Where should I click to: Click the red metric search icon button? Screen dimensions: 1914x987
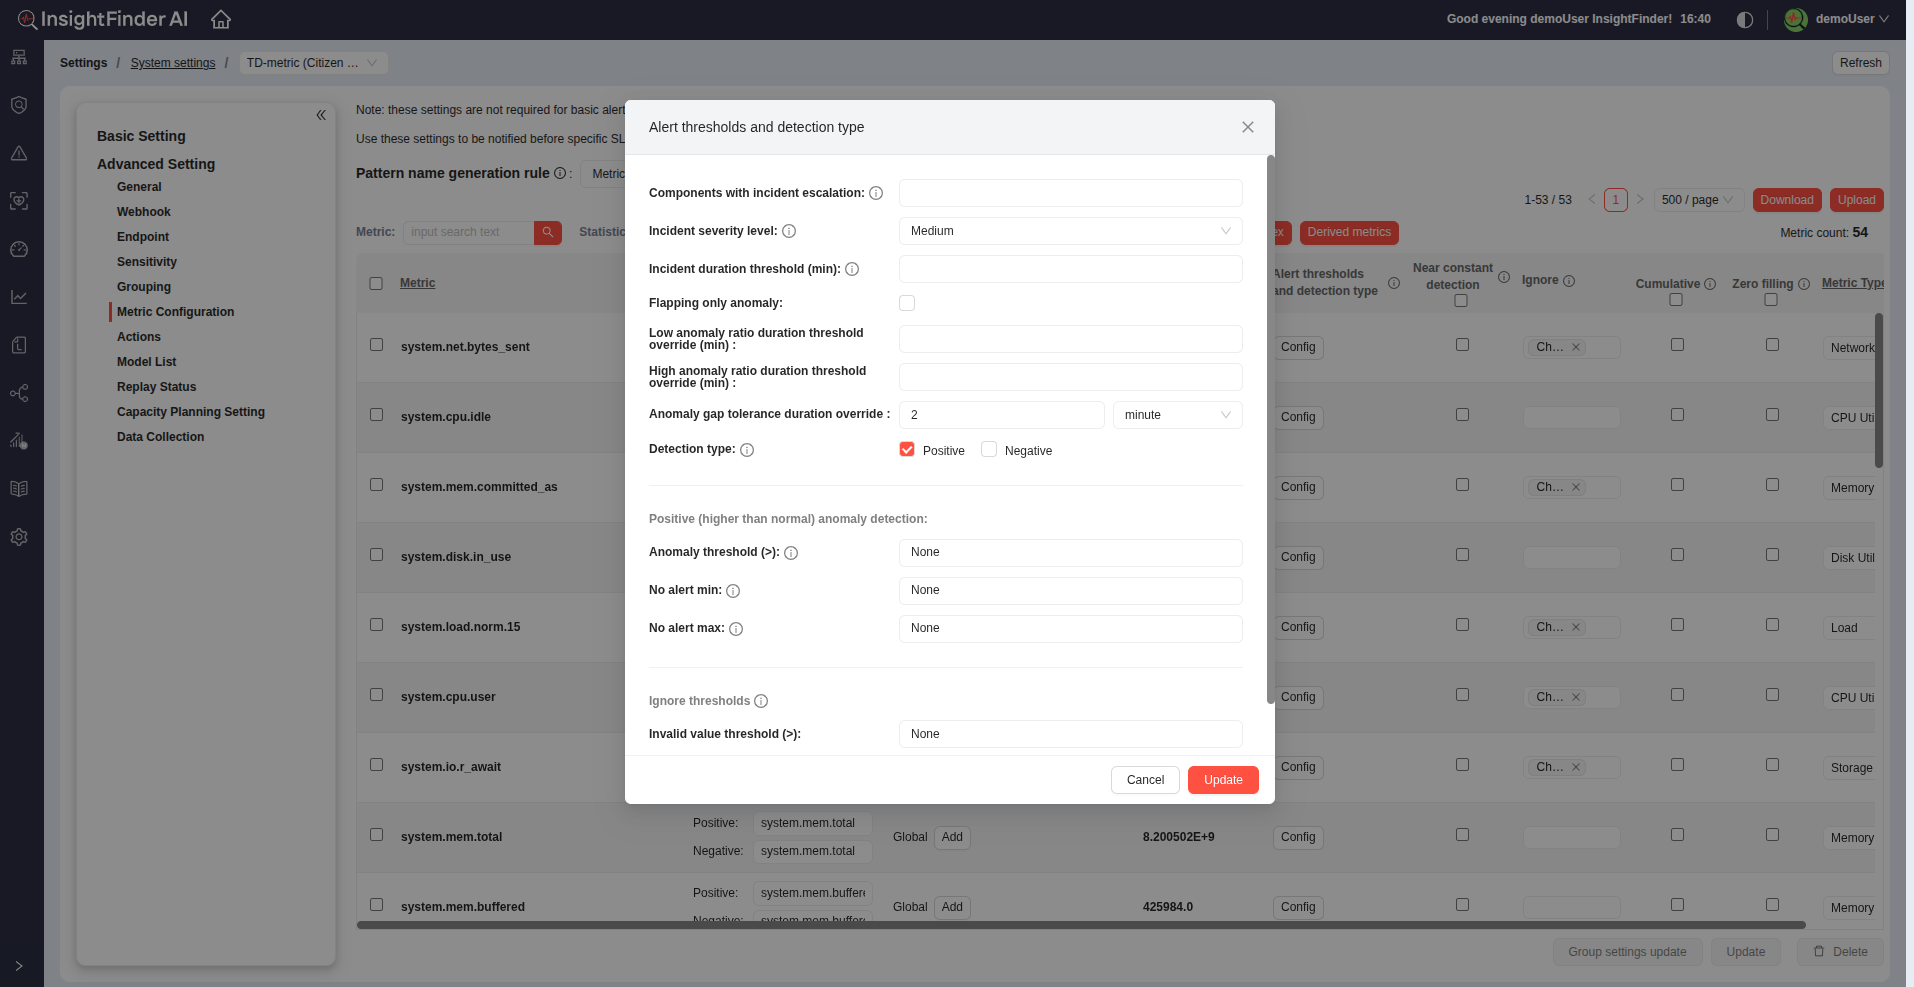pyautogui.click(x=547, y=232)
